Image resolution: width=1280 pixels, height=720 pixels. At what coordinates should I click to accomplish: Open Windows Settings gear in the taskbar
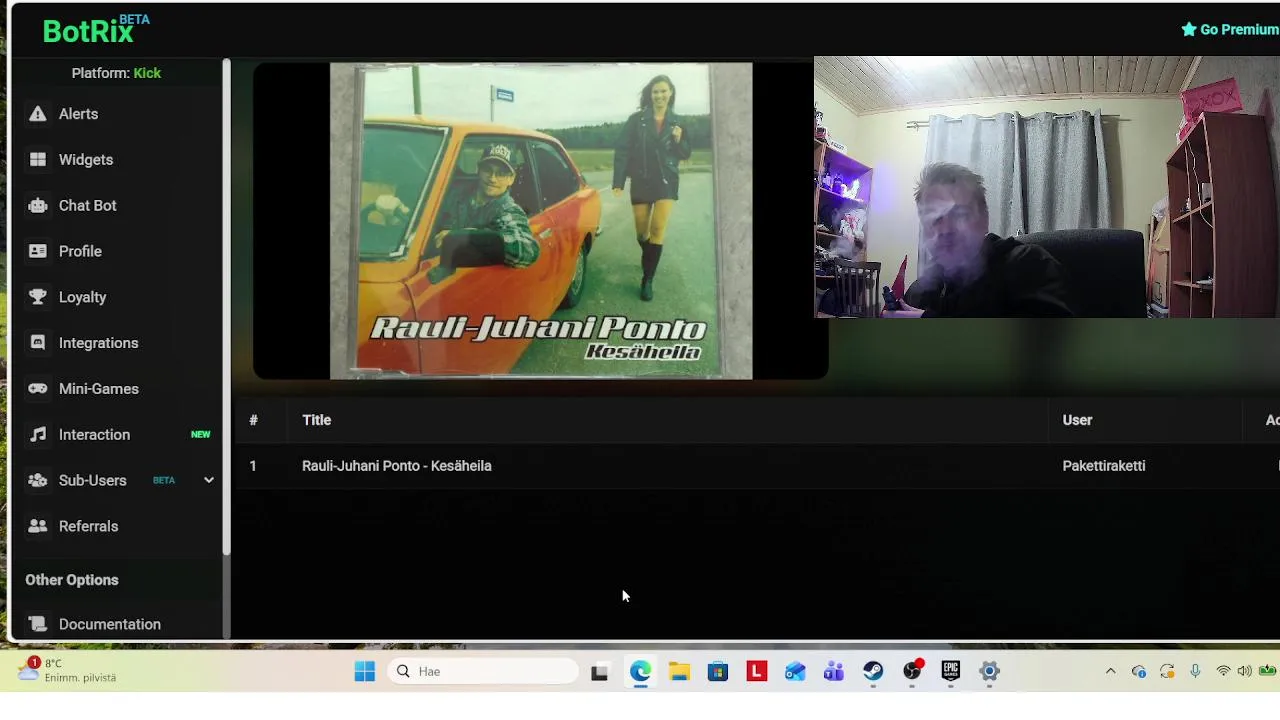[989, 672]
